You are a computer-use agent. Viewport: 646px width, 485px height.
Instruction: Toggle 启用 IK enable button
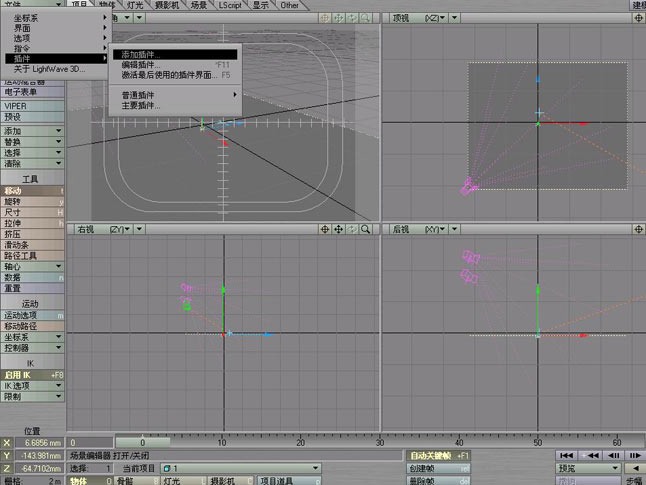33,375
